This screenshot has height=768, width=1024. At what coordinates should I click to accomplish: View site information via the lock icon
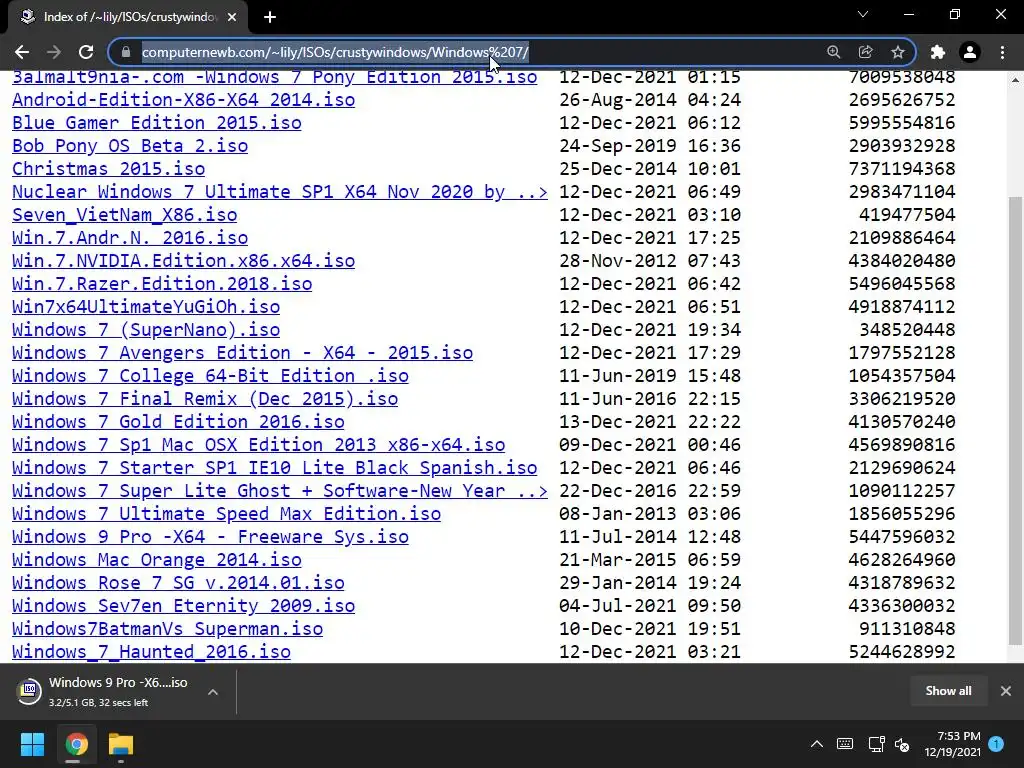[x=126, y=52]
